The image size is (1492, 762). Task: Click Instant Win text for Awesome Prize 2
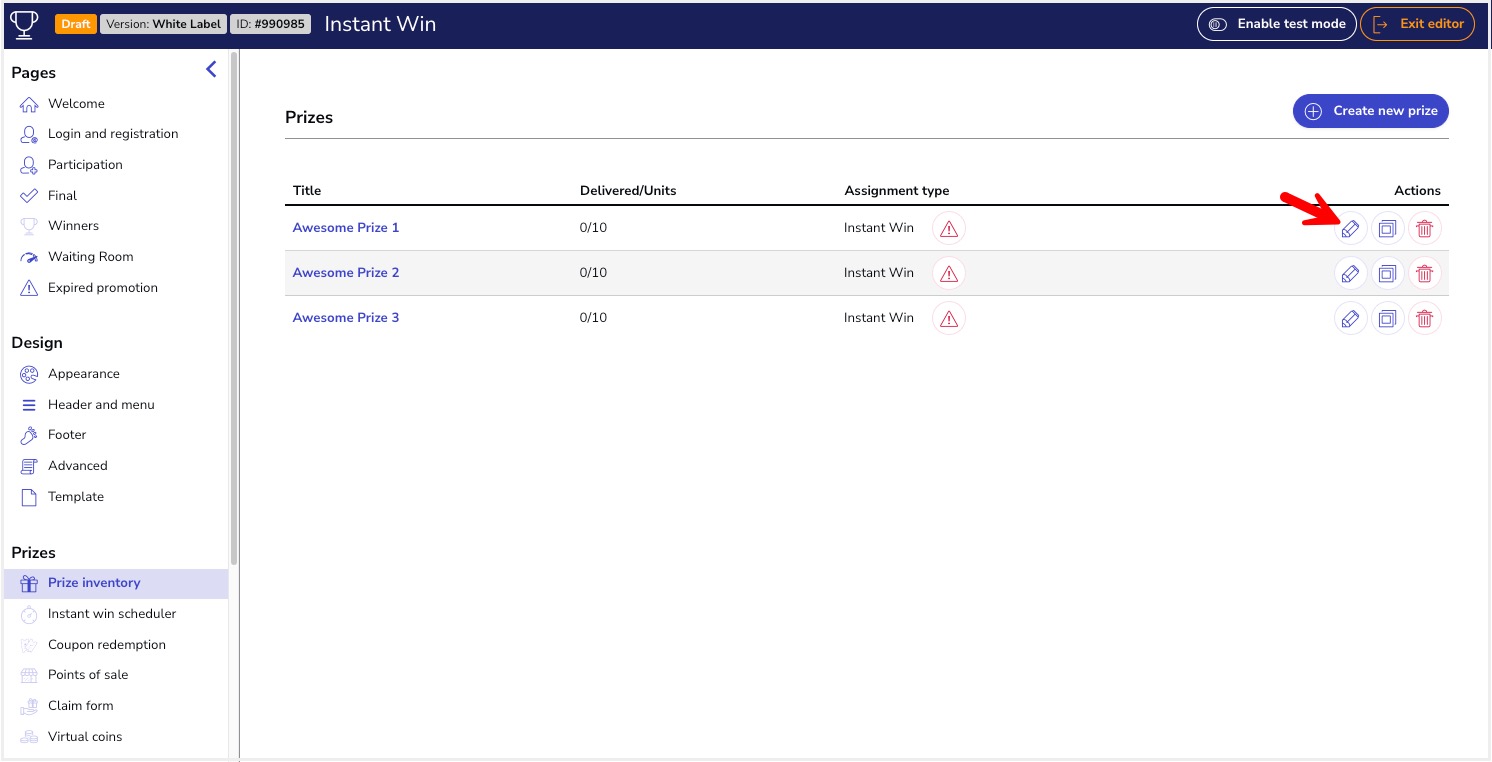(879, 273)
